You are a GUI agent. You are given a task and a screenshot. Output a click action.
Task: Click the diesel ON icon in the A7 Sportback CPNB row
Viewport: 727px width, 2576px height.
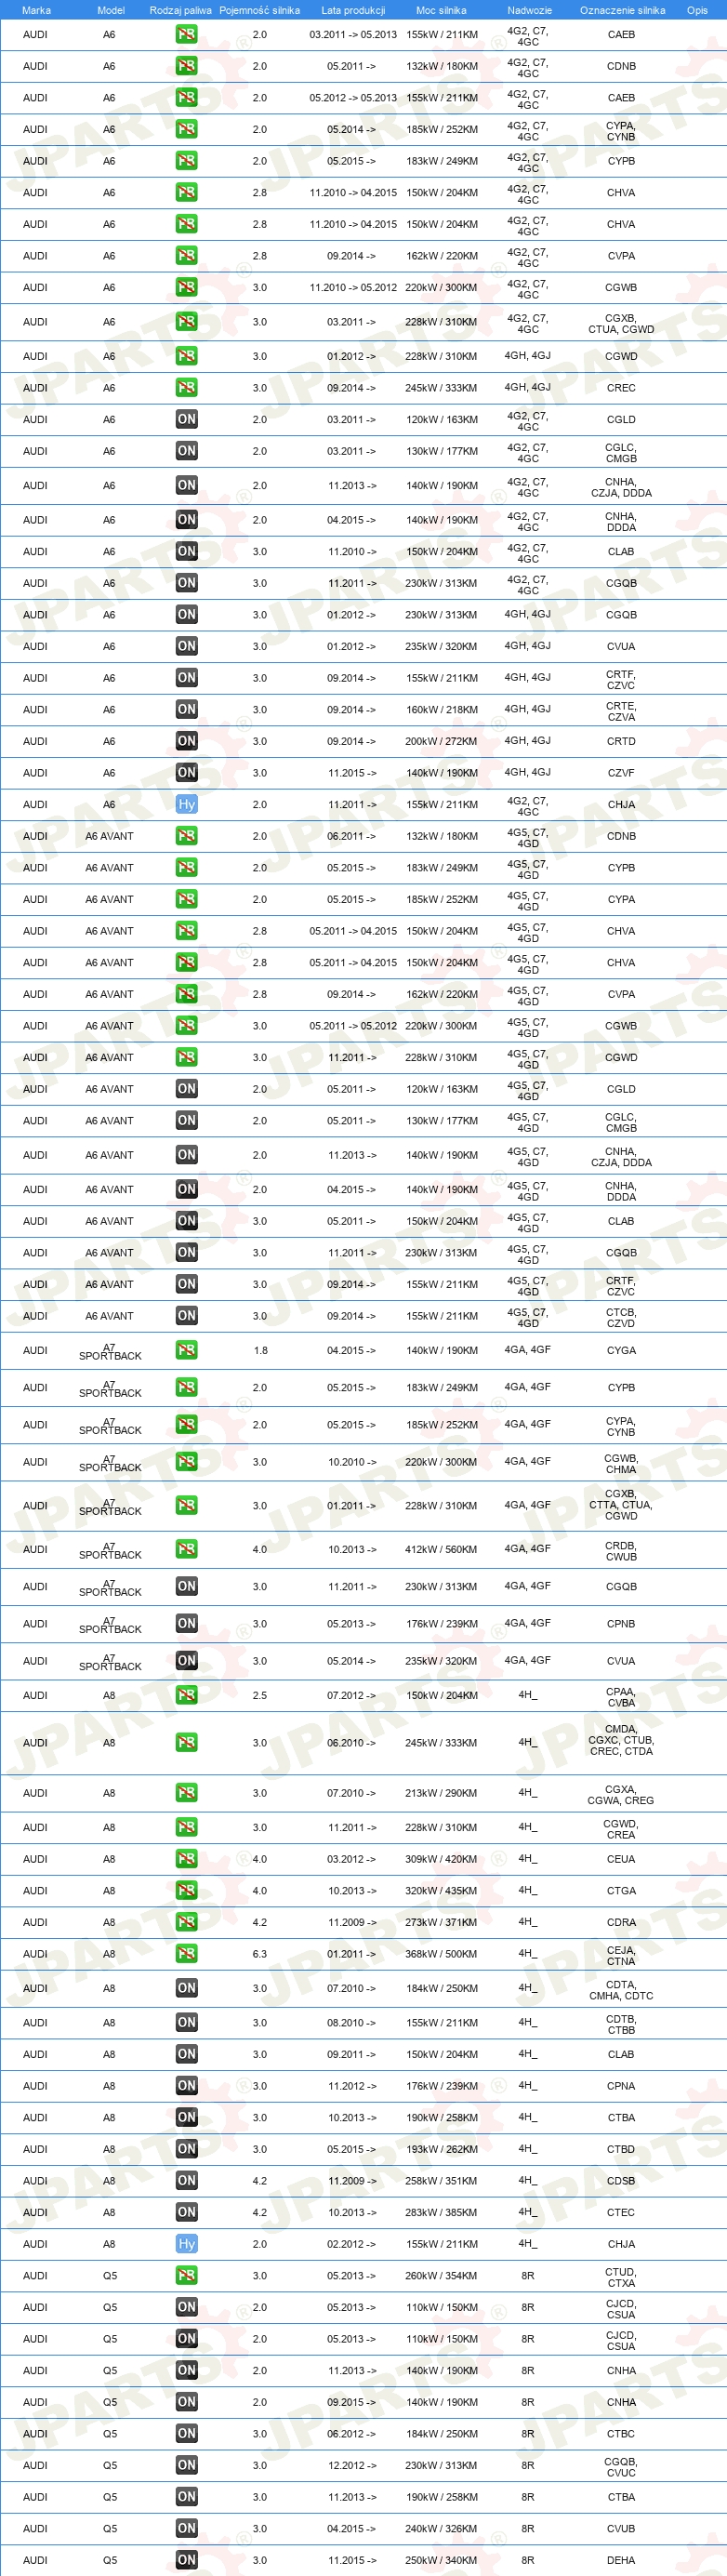pos(186,1624)
